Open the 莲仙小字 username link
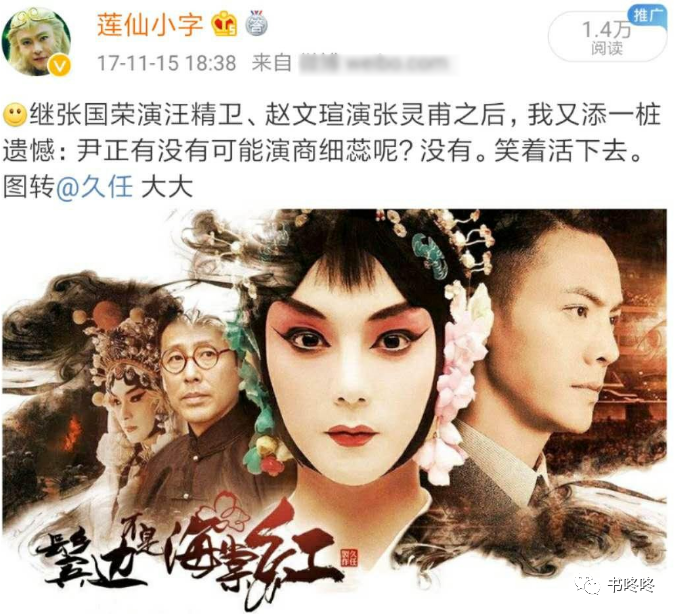Image resolution: width=676 pixels, height=614 pixels. (x=150, y=25)
